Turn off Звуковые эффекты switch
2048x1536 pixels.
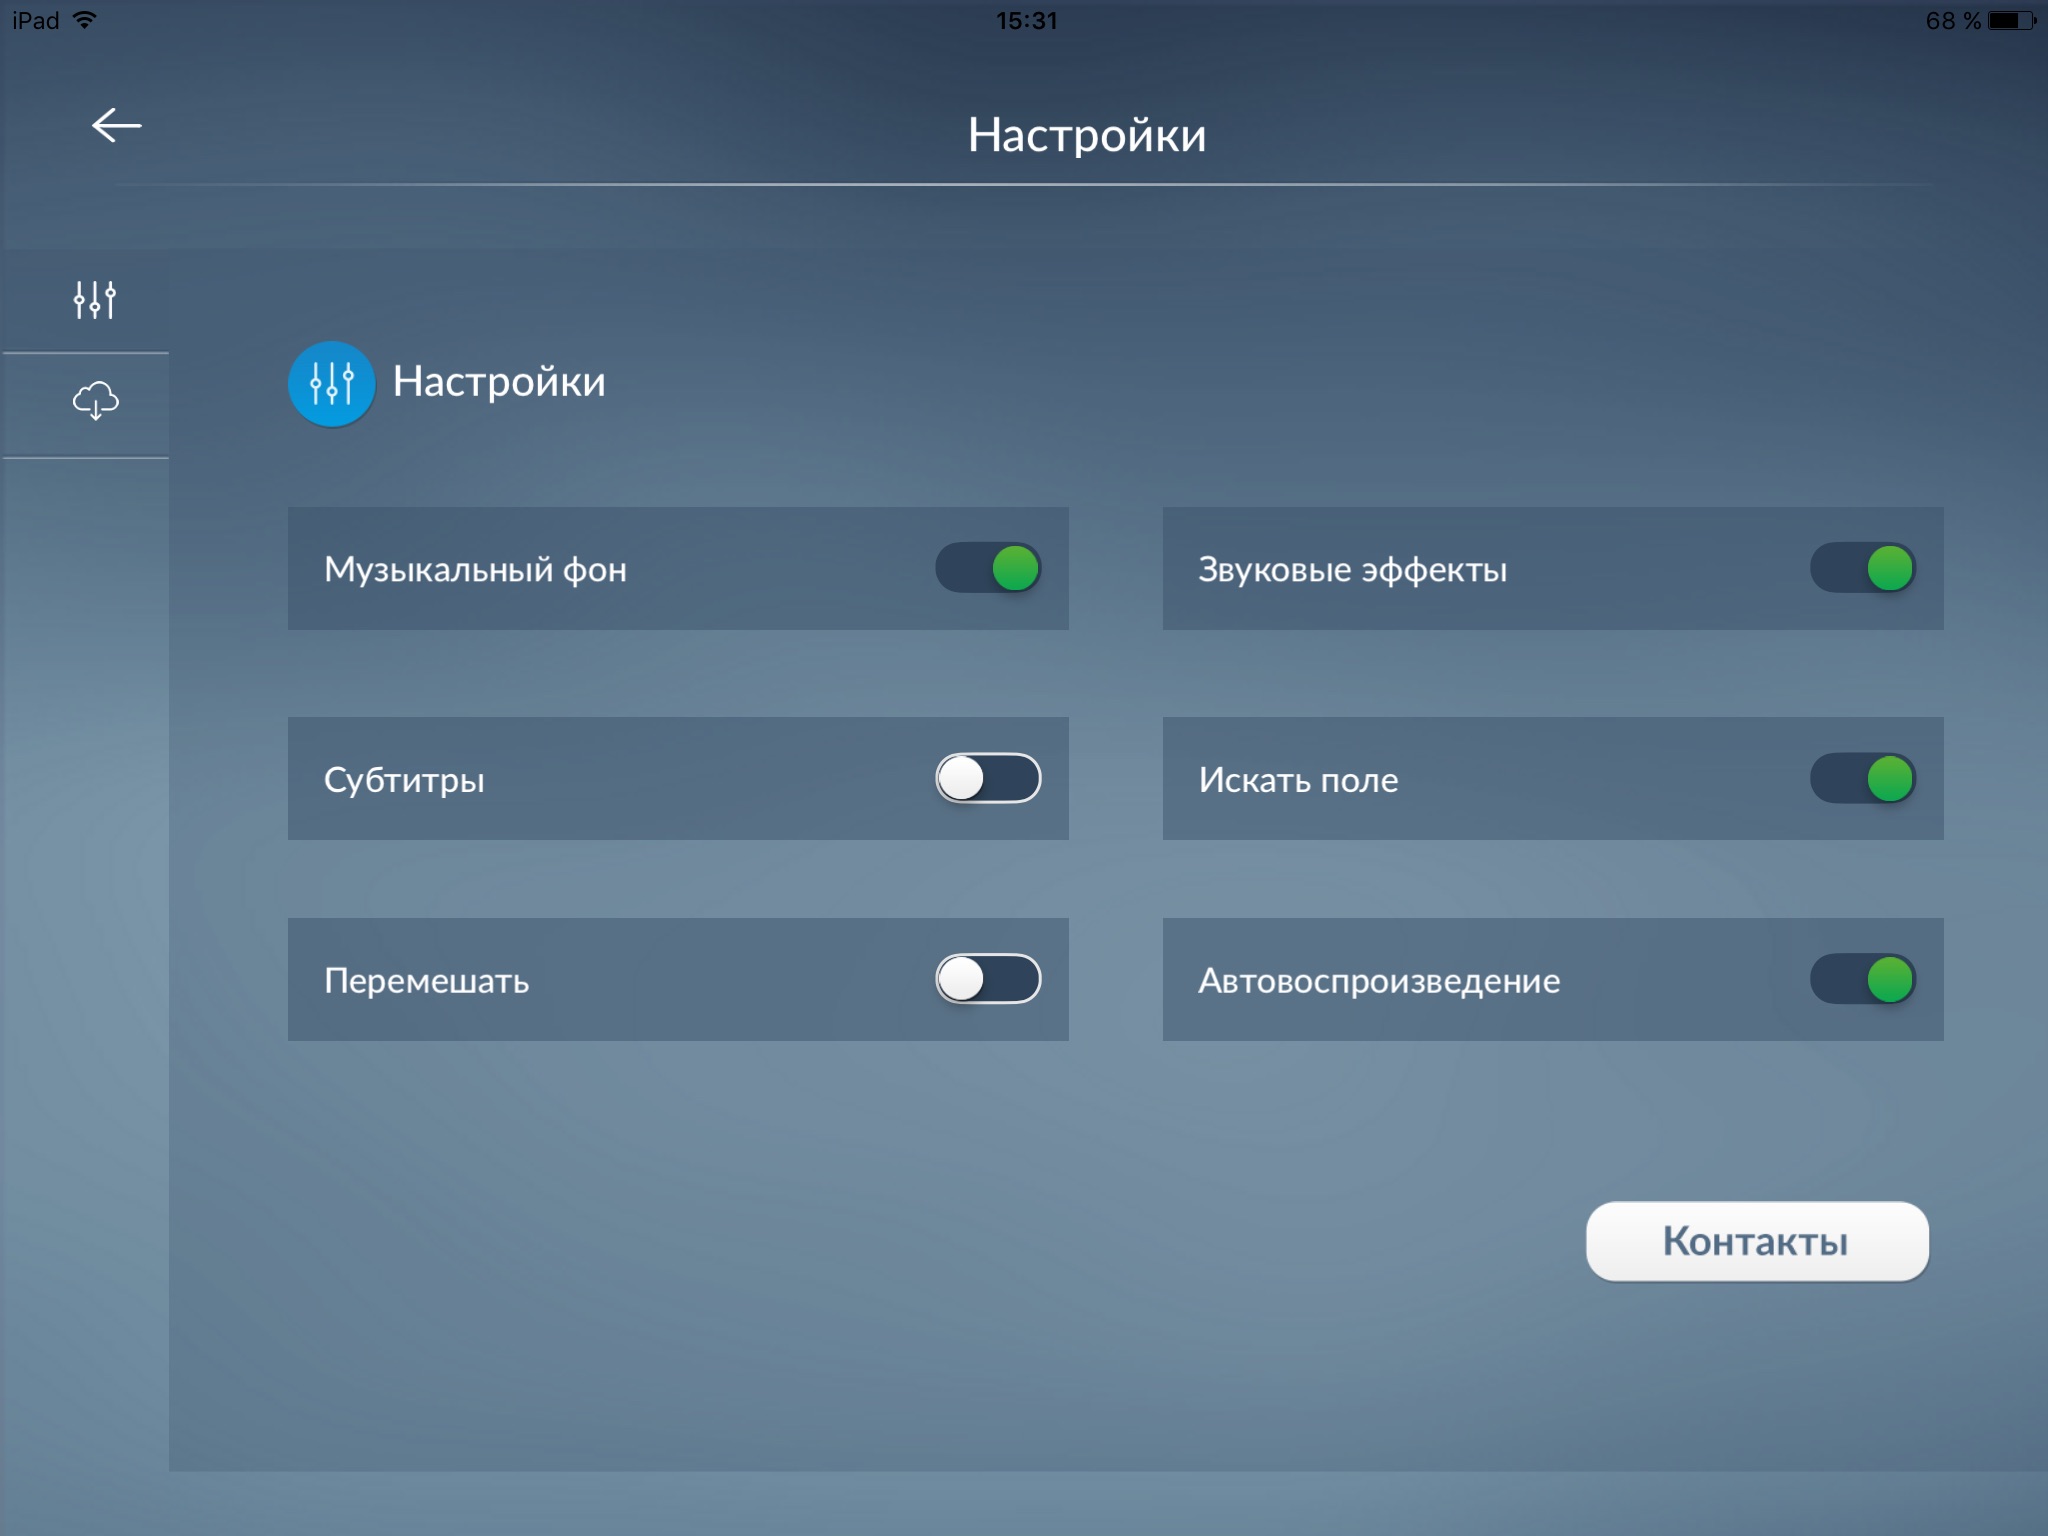pyautogui.click(x=1863, y=568)
